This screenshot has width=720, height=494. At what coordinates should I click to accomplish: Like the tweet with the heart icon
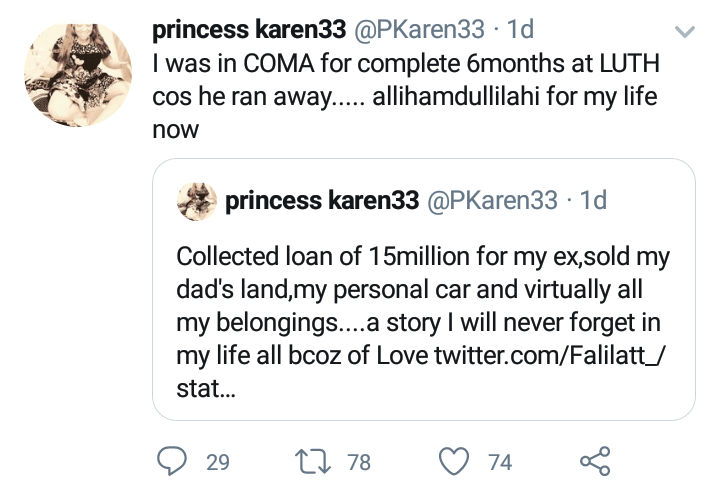tap(455, 461)
